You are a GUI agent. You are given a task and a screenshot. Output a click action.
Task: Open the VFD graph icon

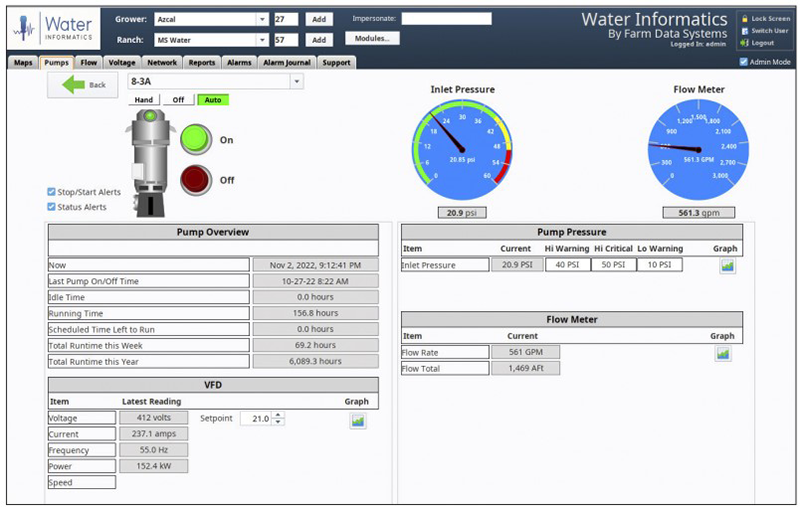pos(357,421)
